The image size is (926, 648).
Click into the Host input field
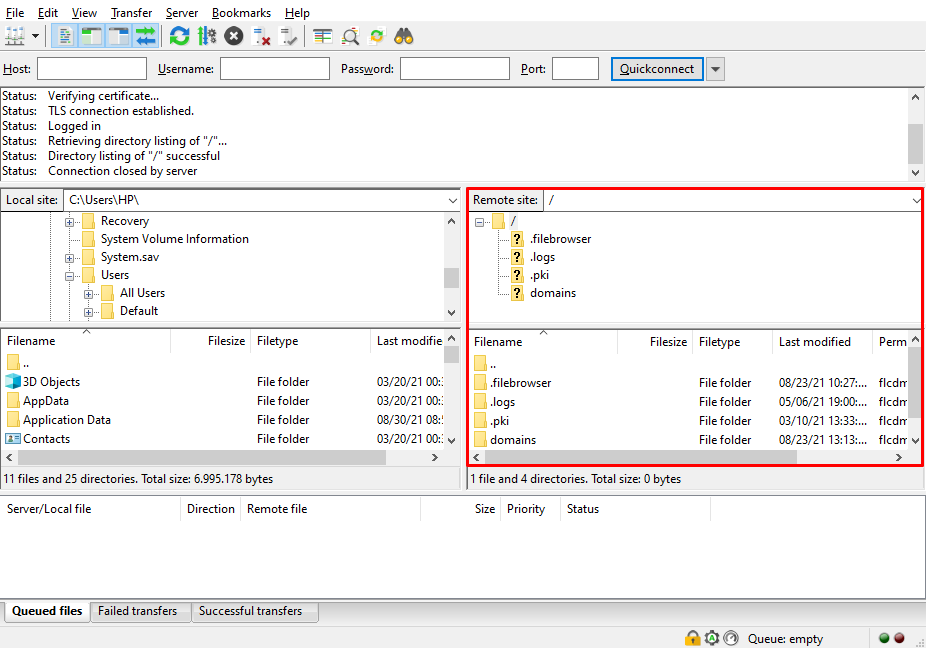(91, 69)
